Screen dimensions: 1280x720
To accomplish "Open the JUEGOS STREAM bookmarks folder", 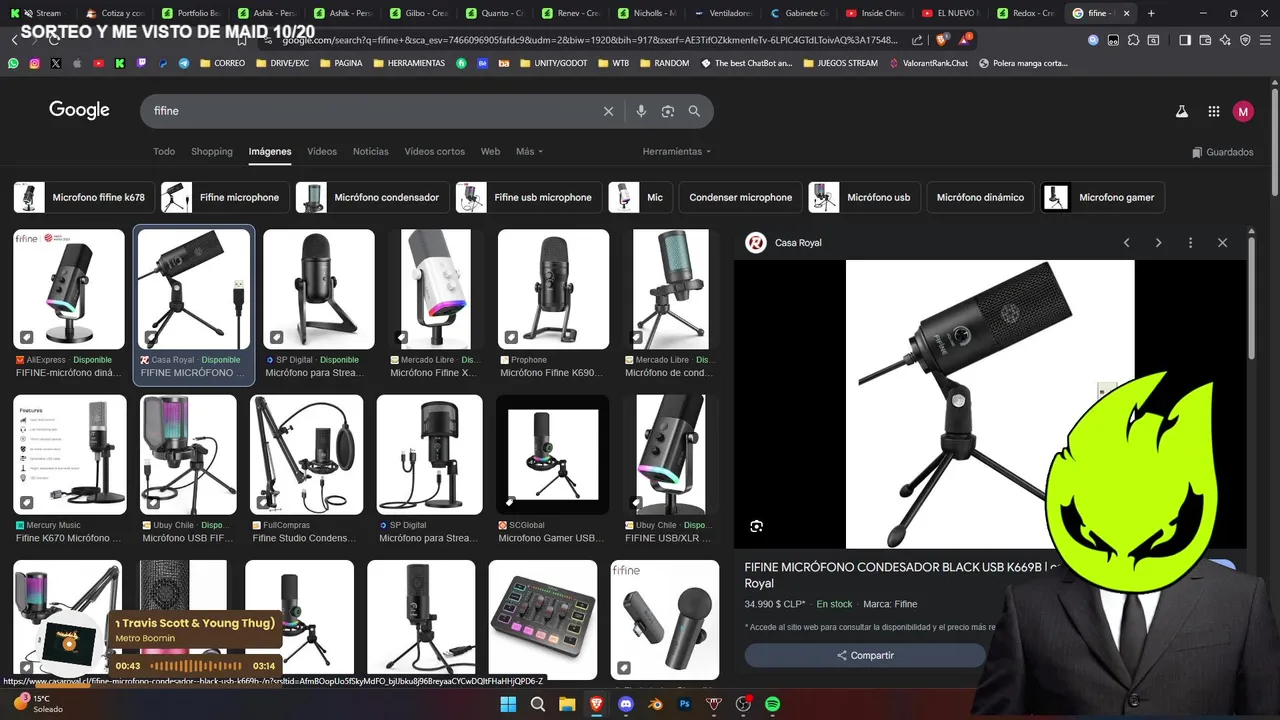I will coord(838,63).
